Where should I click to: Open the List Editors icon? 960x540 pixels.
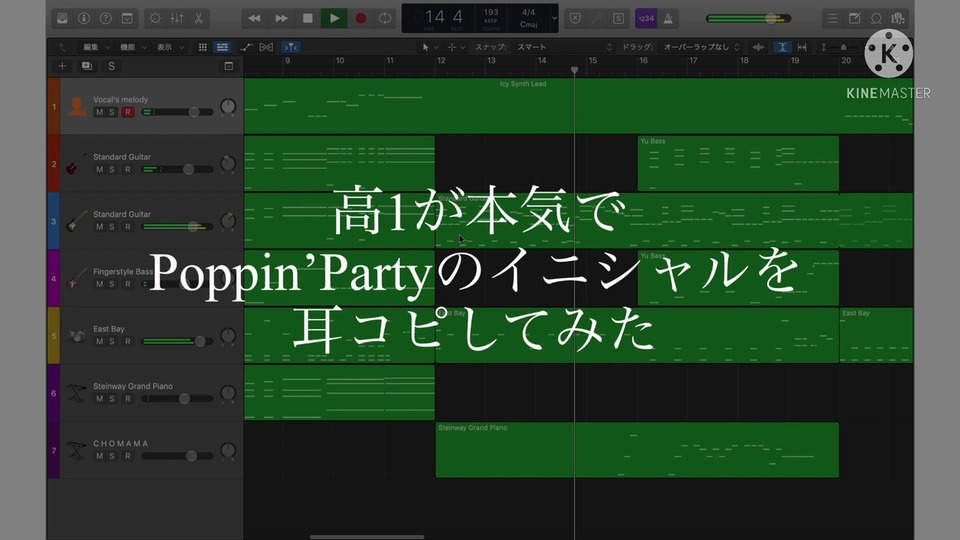click(832, 18)
